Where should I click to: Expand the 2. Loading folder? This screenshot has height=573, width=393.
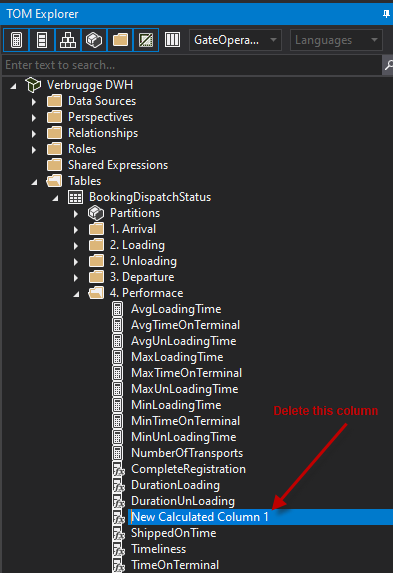[76, 246]
